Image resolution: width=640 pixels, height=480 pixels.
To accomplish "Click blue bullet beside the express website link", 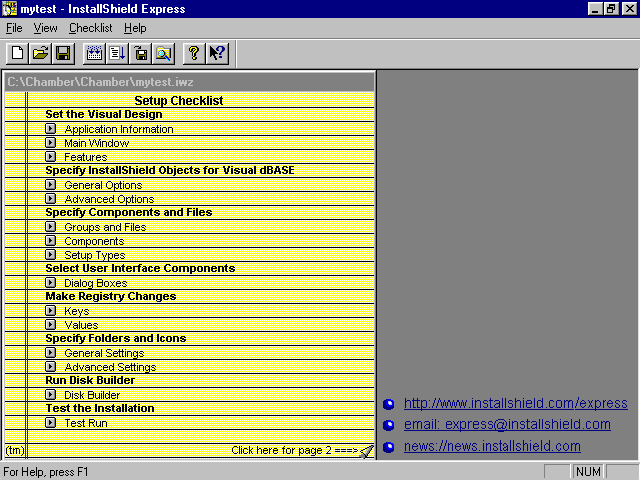I will pyautogui.click(x=389, y=404).
